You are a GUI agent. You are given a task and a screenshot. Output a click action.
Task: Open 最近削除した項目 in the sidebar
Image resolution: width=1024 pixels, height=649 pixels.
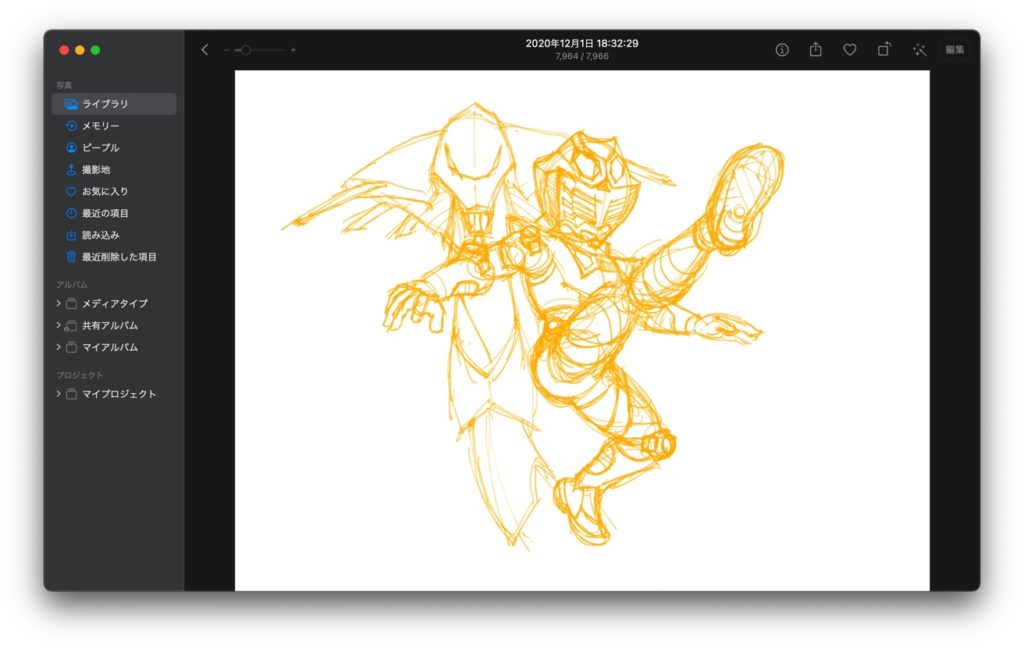114,257
